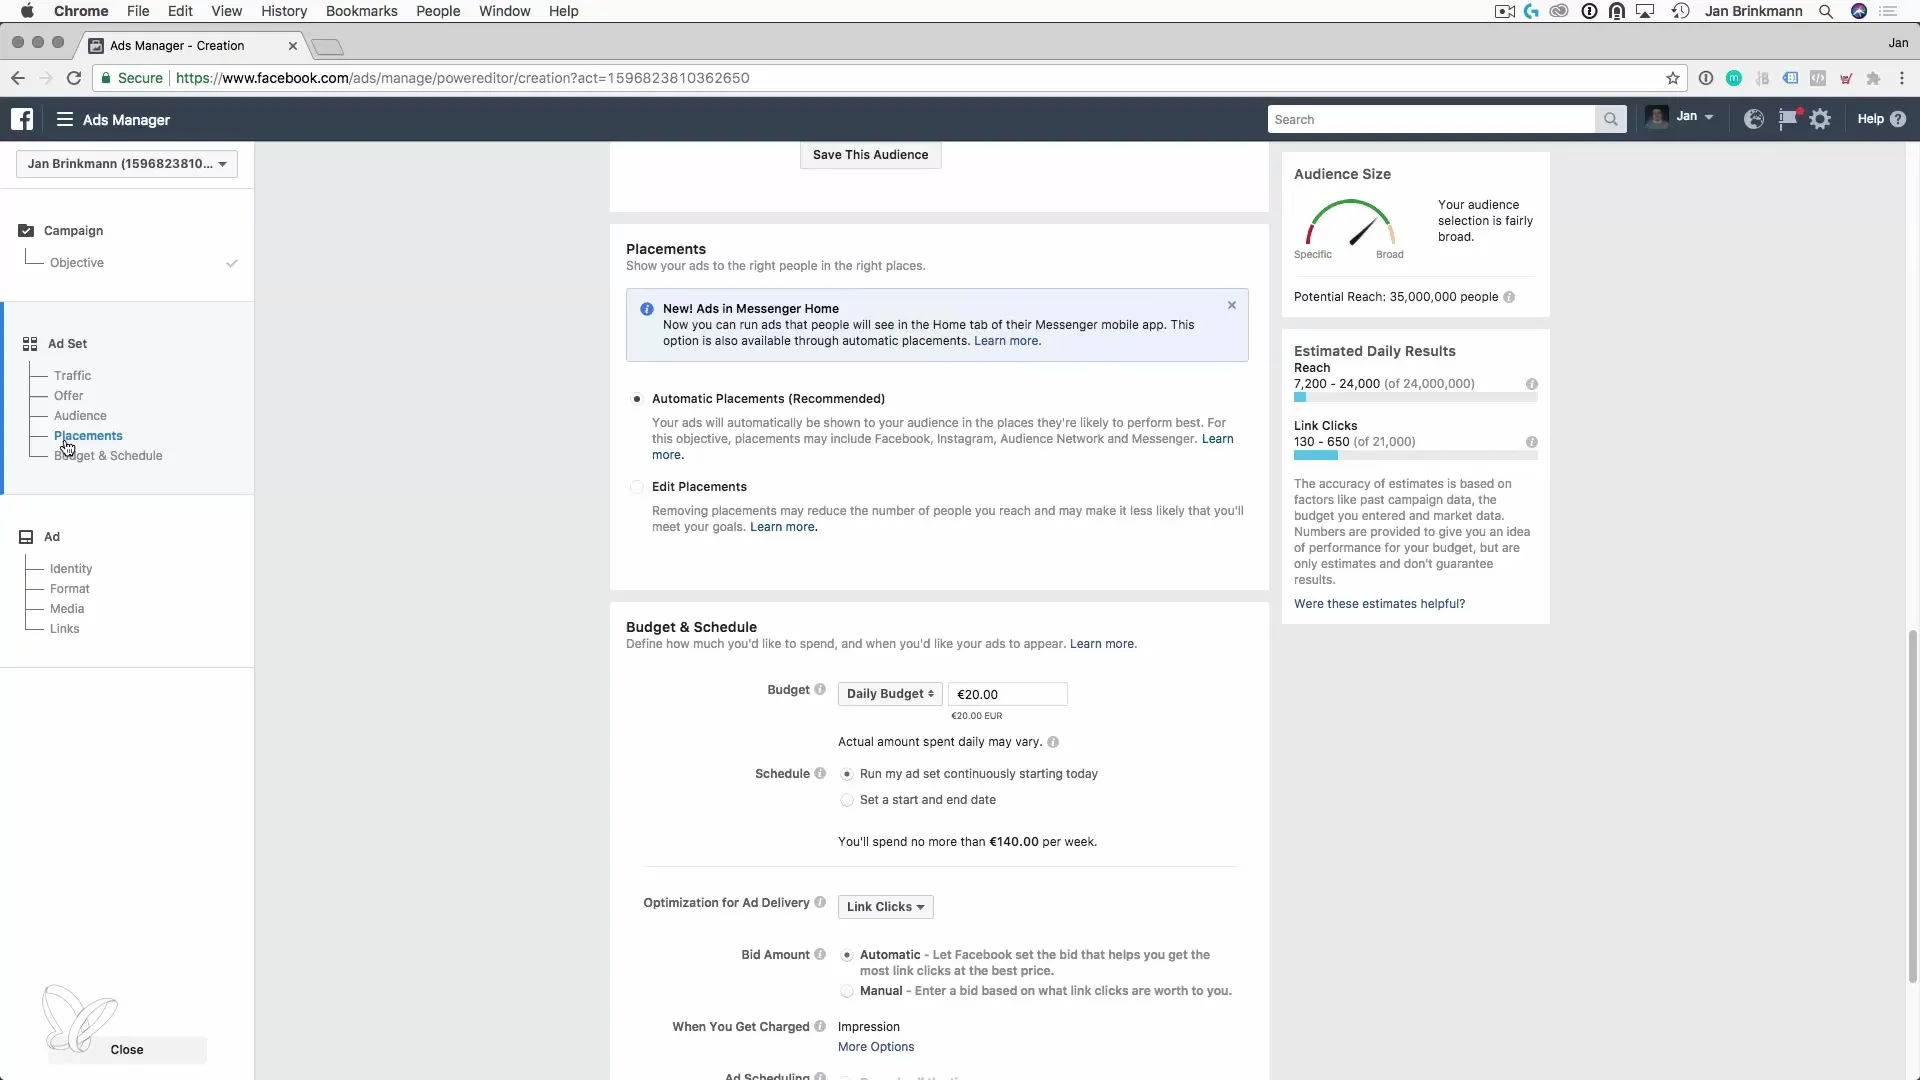The image size is (1920, 1080).
Task: Go to Media in Ad sidebar
Action: pos(67,609)
